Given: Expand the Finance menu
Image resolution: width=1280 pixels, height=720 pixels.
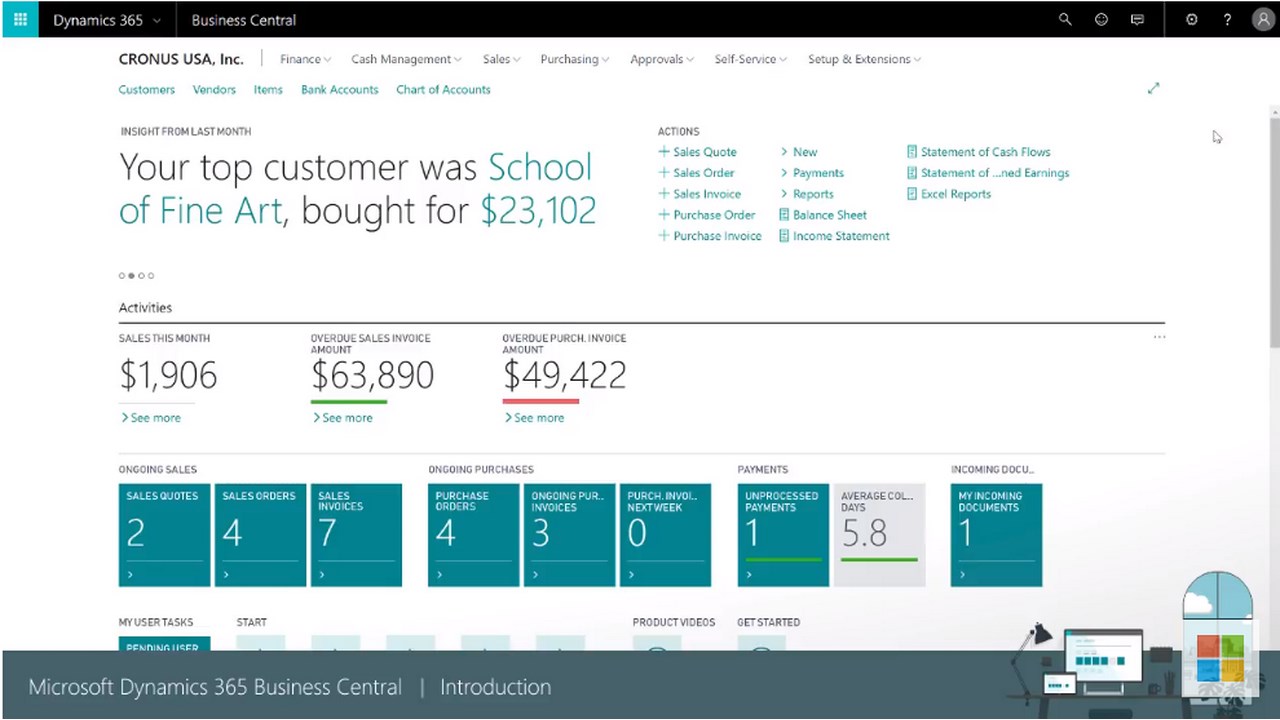Looking at the screenshot, I should 306,59.
